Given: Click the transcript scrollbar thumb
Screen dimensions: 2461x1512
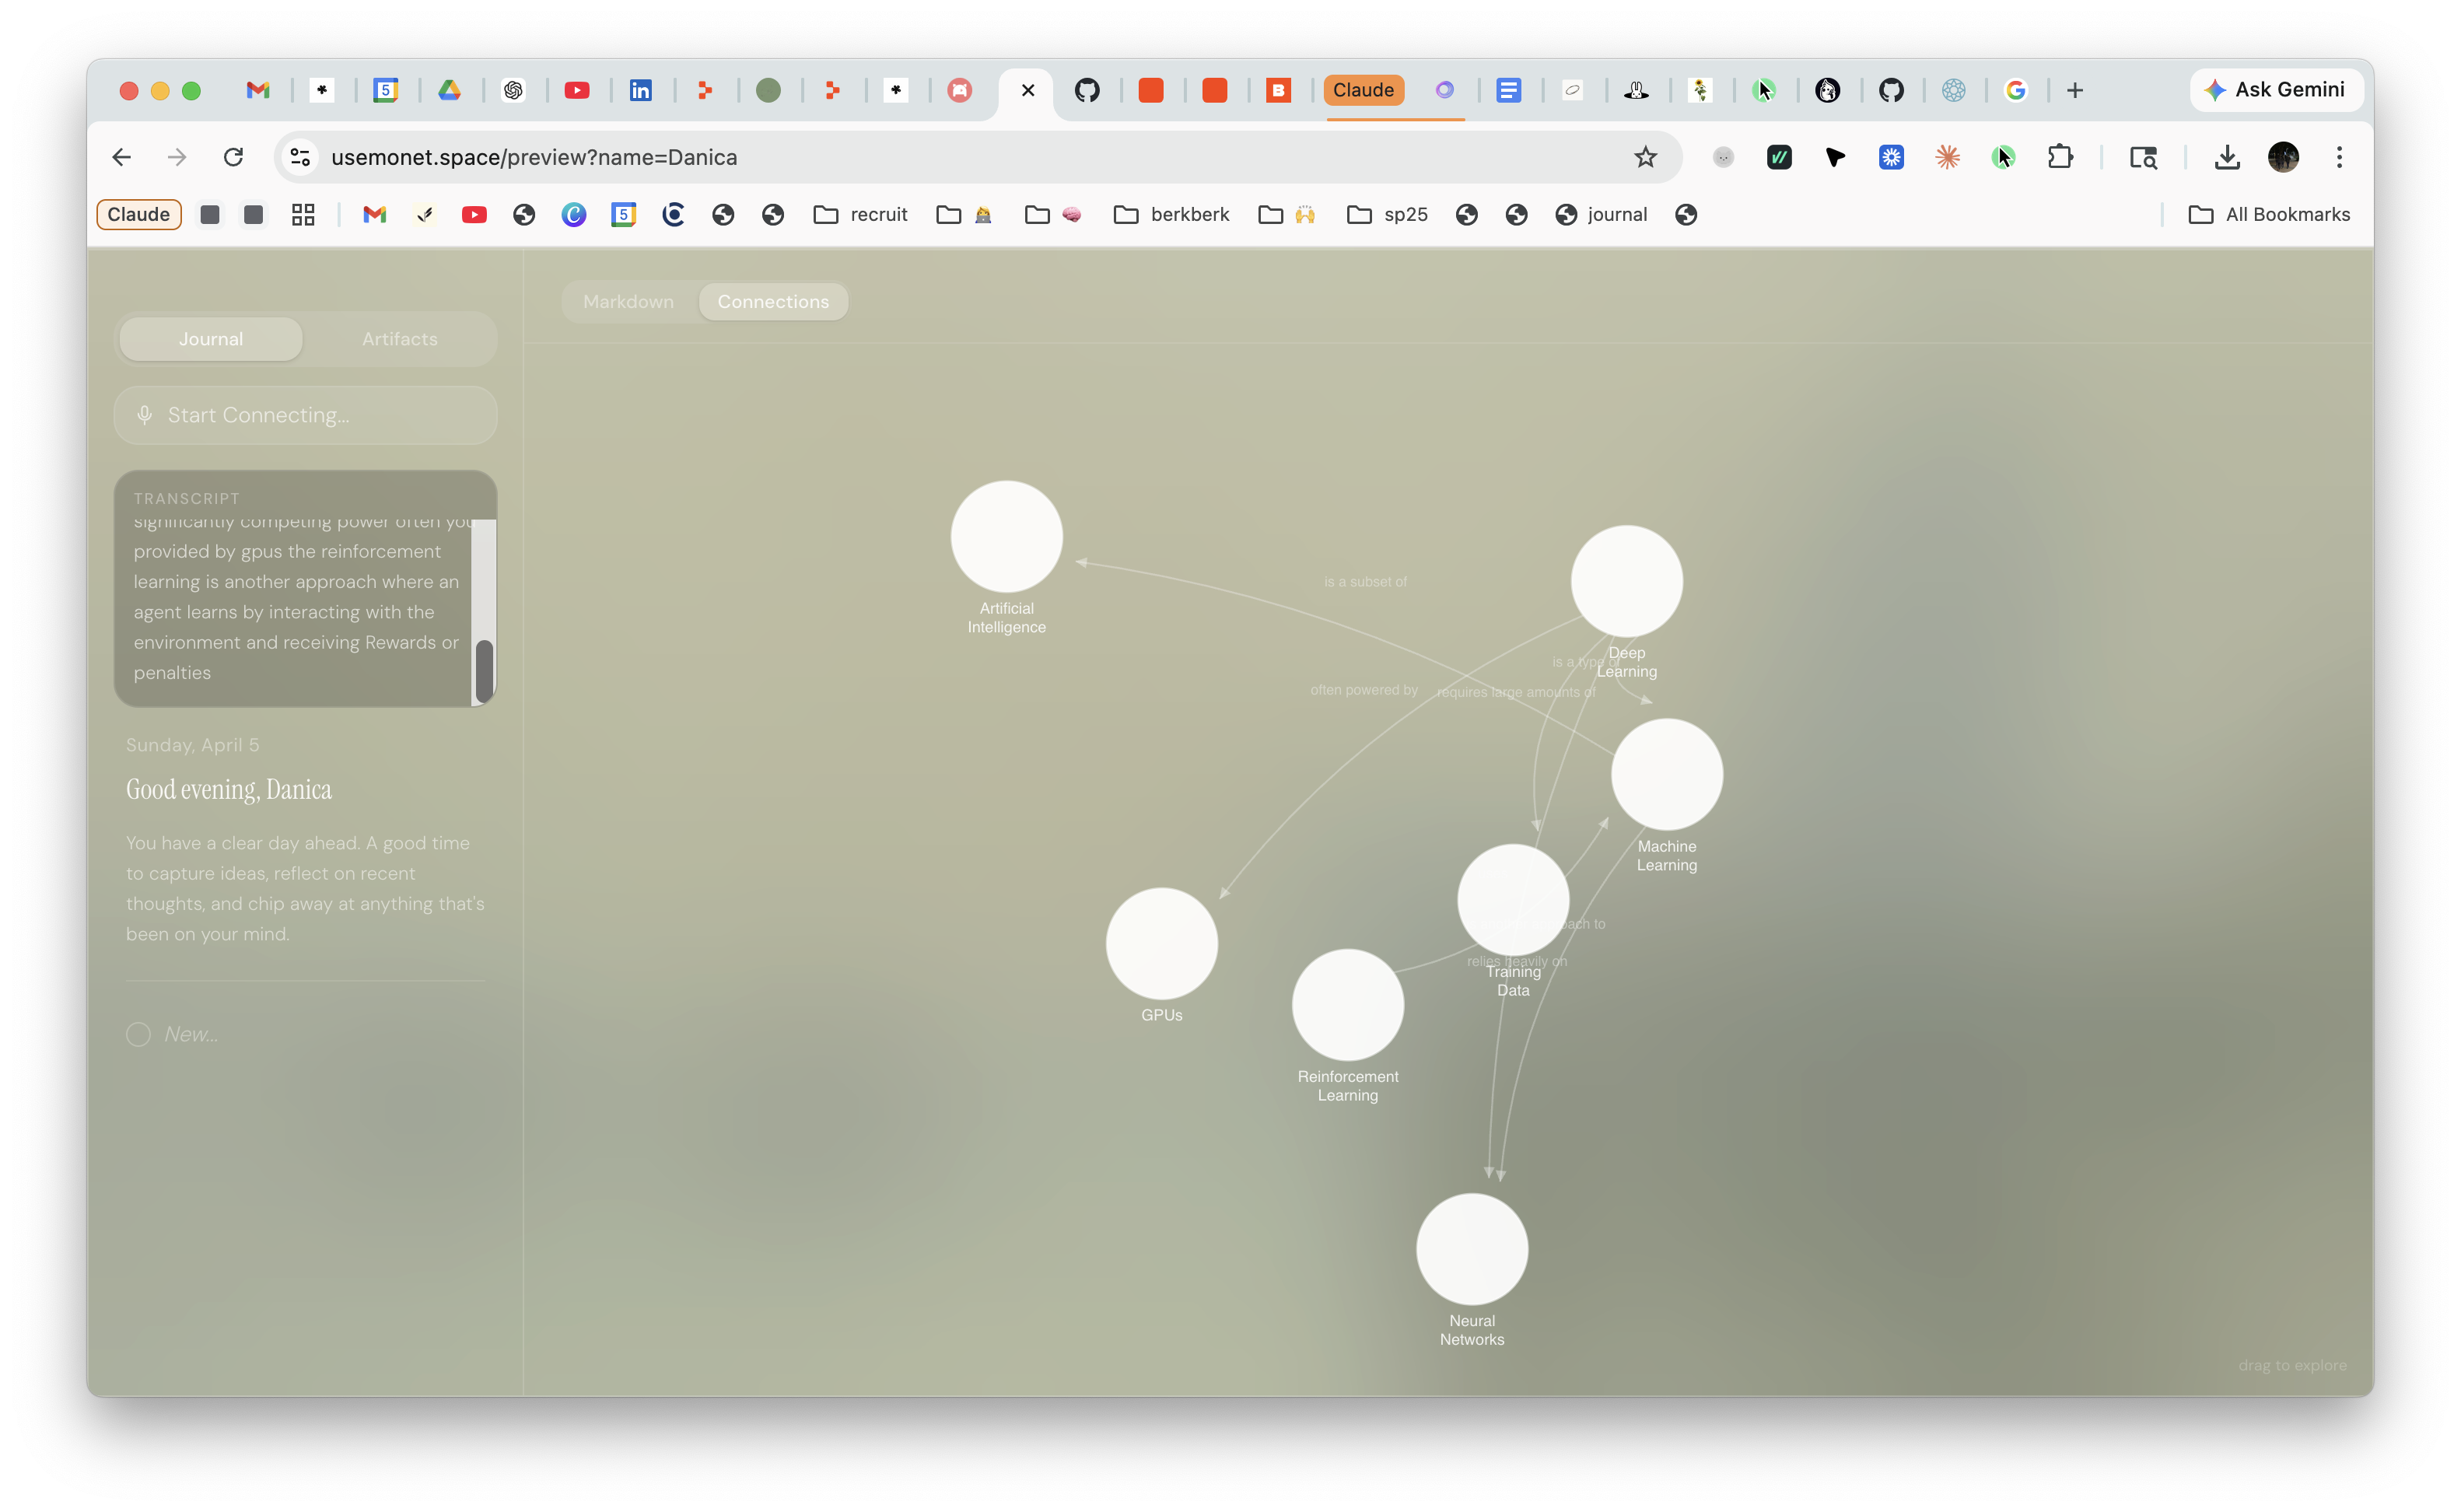Looking at the screenshot, I should (x=484, y=671).
